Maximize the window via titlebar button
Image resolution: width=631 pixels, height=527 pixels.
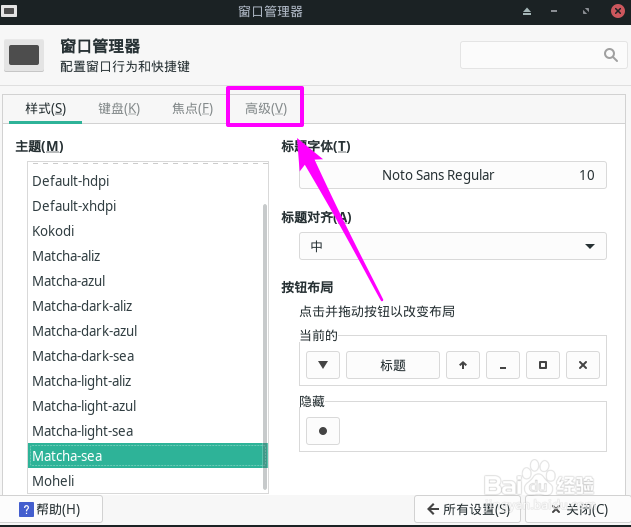coord(586,11)
